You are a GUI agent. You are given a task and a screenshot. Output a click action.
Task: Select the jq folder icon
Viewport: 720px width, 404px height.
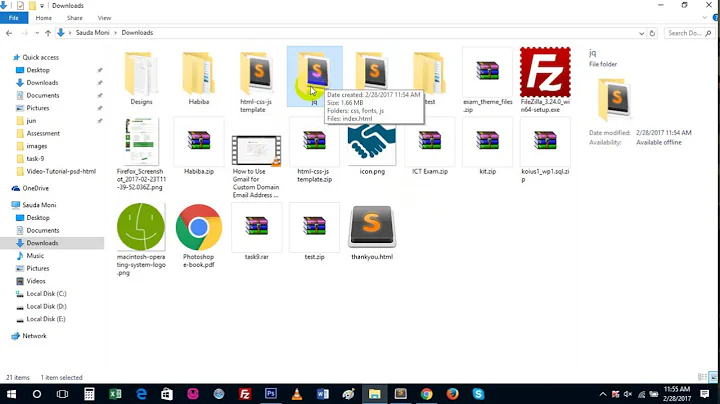tap(315, 76)
